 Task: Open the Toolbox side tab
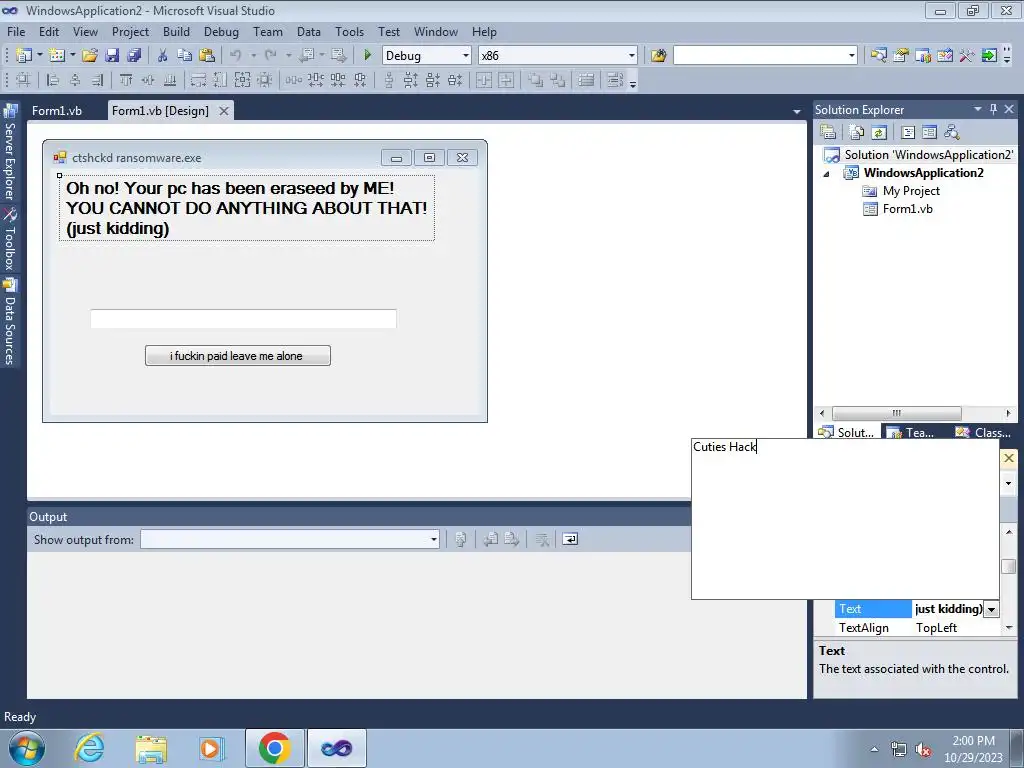click(10, 239)
